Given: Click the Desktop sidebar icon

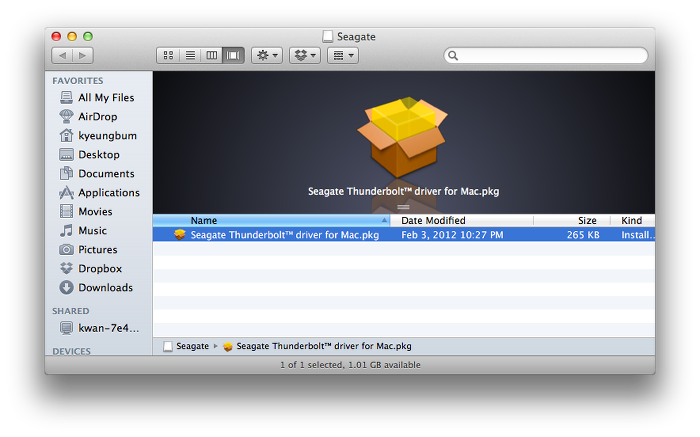Looking at the screenshot, I should 67,154.
